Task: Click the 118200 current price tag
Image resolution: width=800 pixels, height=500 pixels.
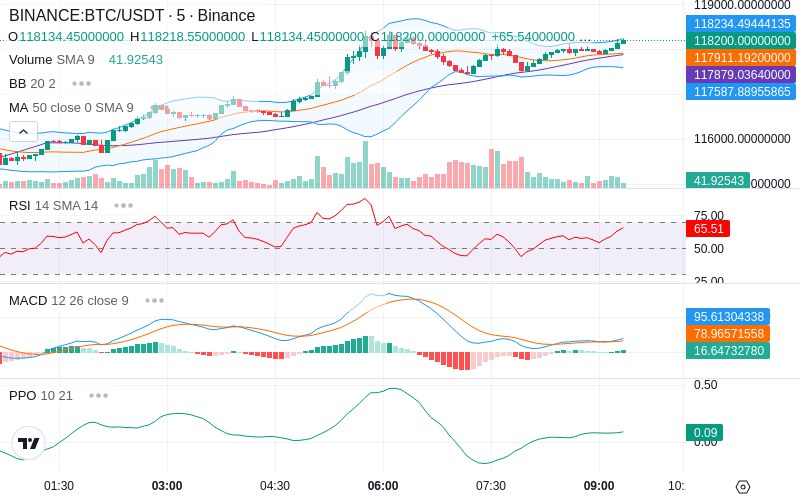Action: pyautogui.click(x=741, y=41)
